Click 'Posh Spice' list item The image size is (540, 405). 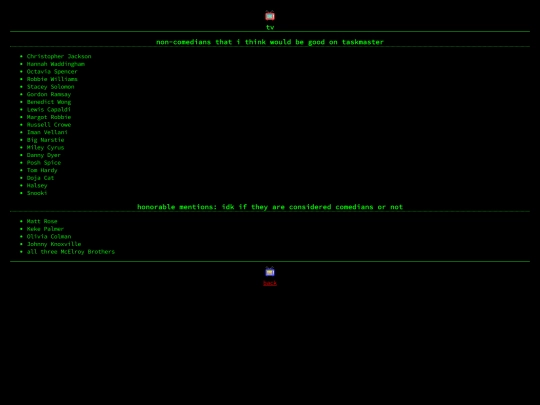[x=44, y=163]
